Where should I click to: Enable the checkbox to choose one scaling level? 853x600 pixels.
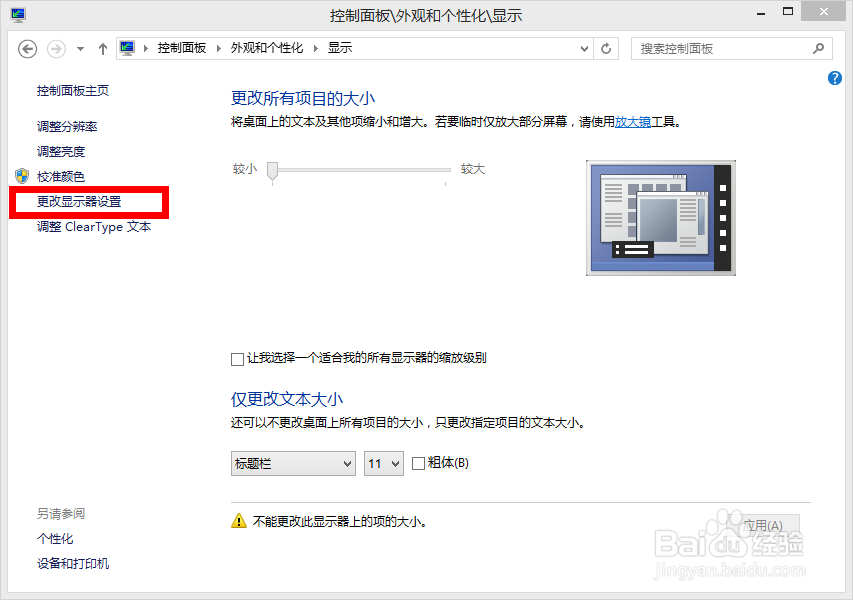pyautogui.click(x=237, y=357)
